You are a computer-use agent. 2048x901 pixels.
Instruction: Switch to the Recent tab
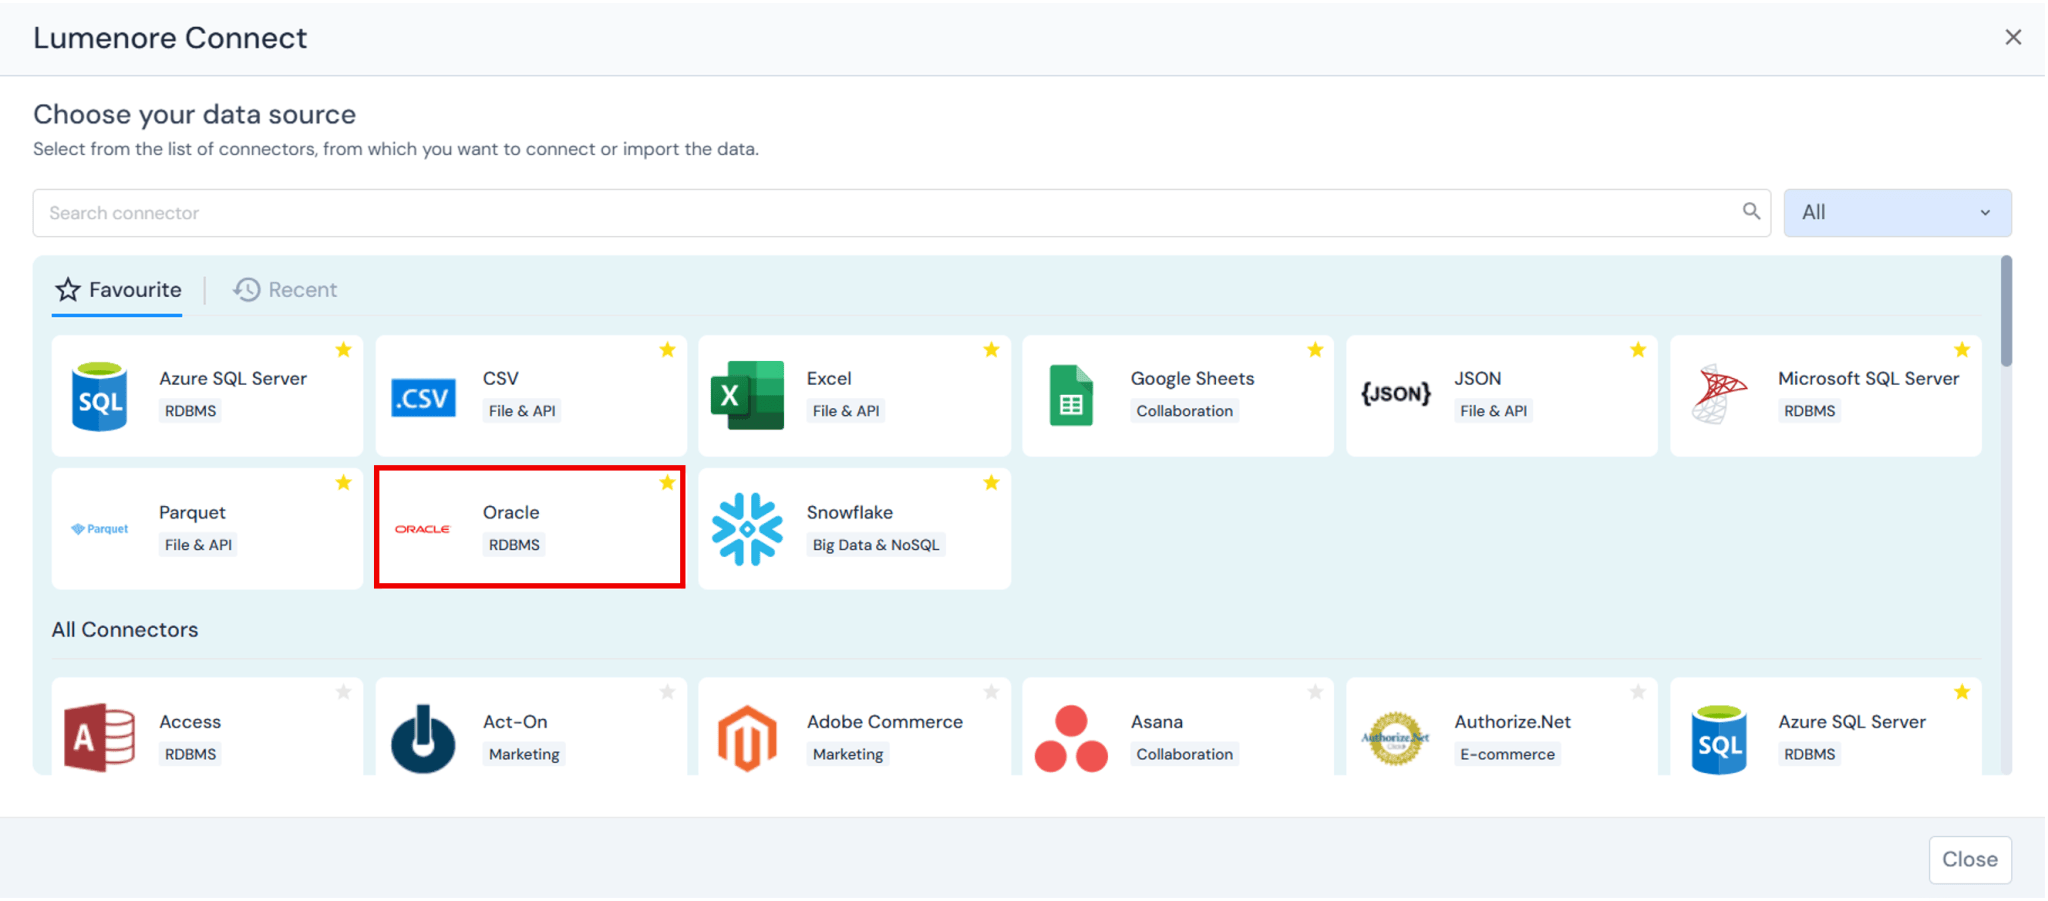click(x=285, y=290)
